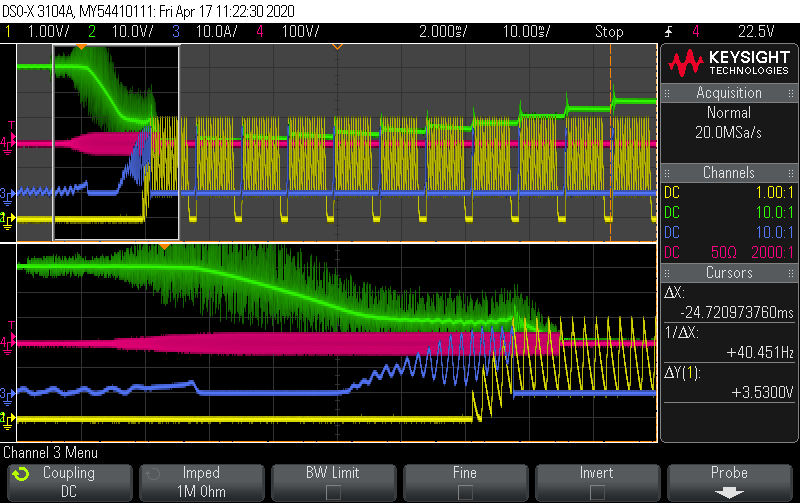Open the Cursors panel header
The height and width of the screenshot is (503, 800).
(729, 273)
